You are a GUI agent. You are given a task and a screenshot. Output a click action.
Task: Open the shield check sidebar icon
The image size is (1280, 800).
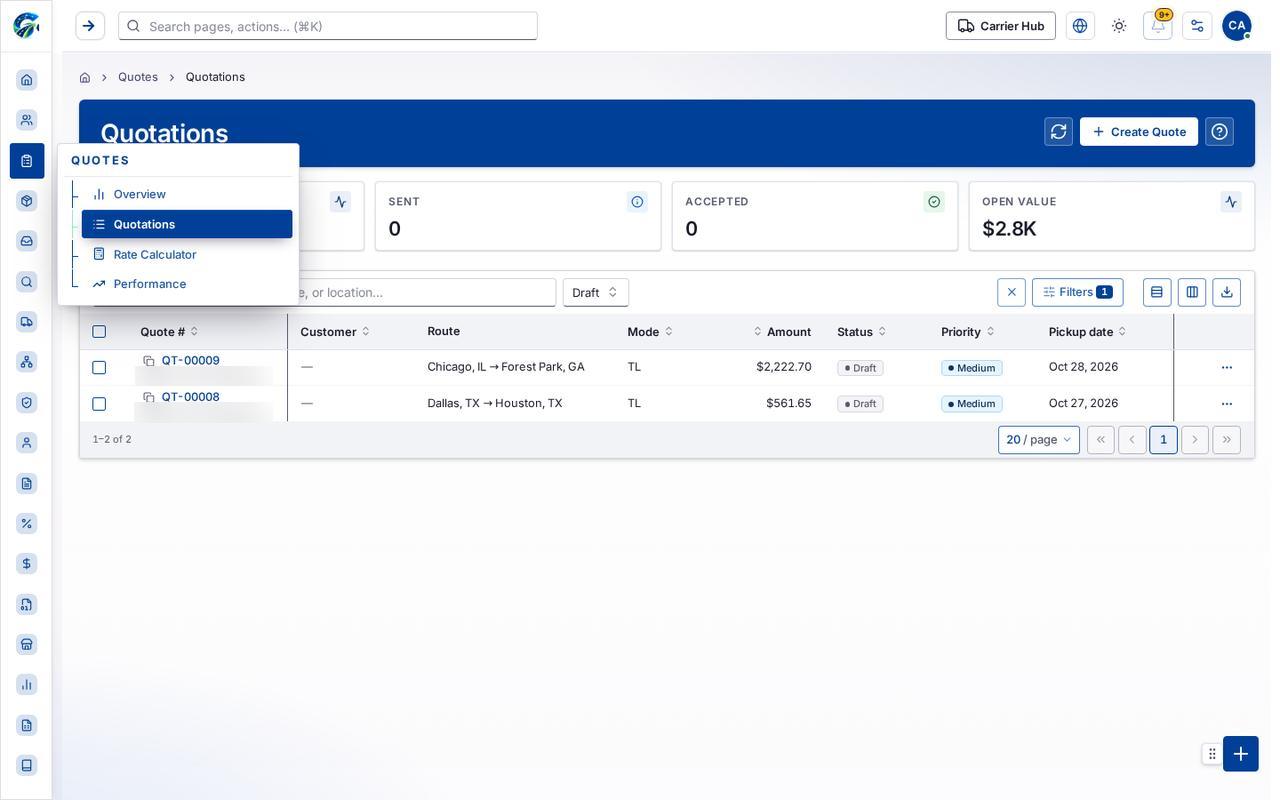(27, 403)
